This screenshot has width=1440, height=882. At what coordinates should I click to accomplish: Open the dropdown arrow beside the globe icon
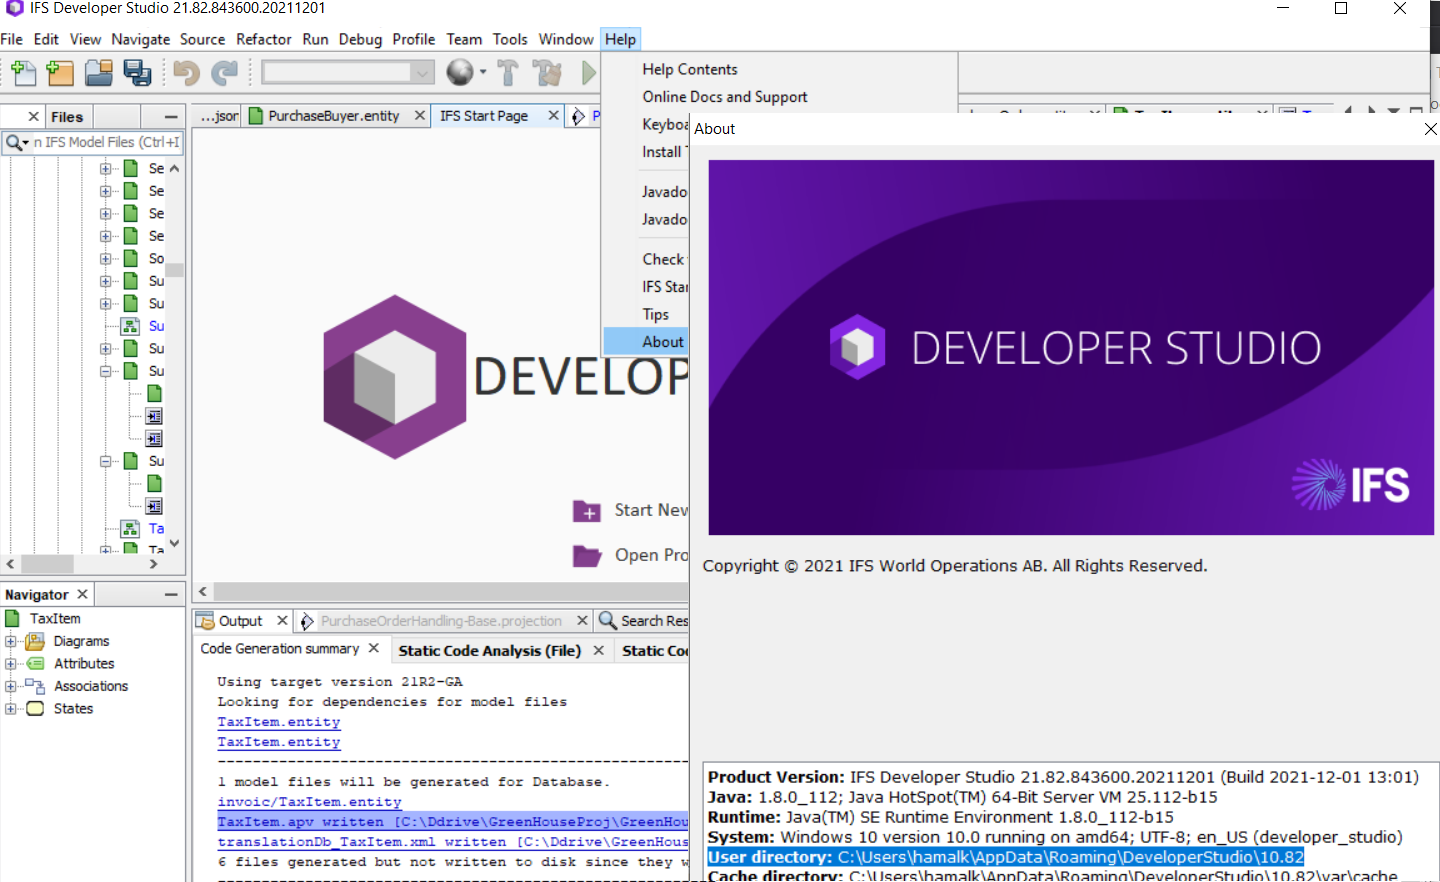483,72
